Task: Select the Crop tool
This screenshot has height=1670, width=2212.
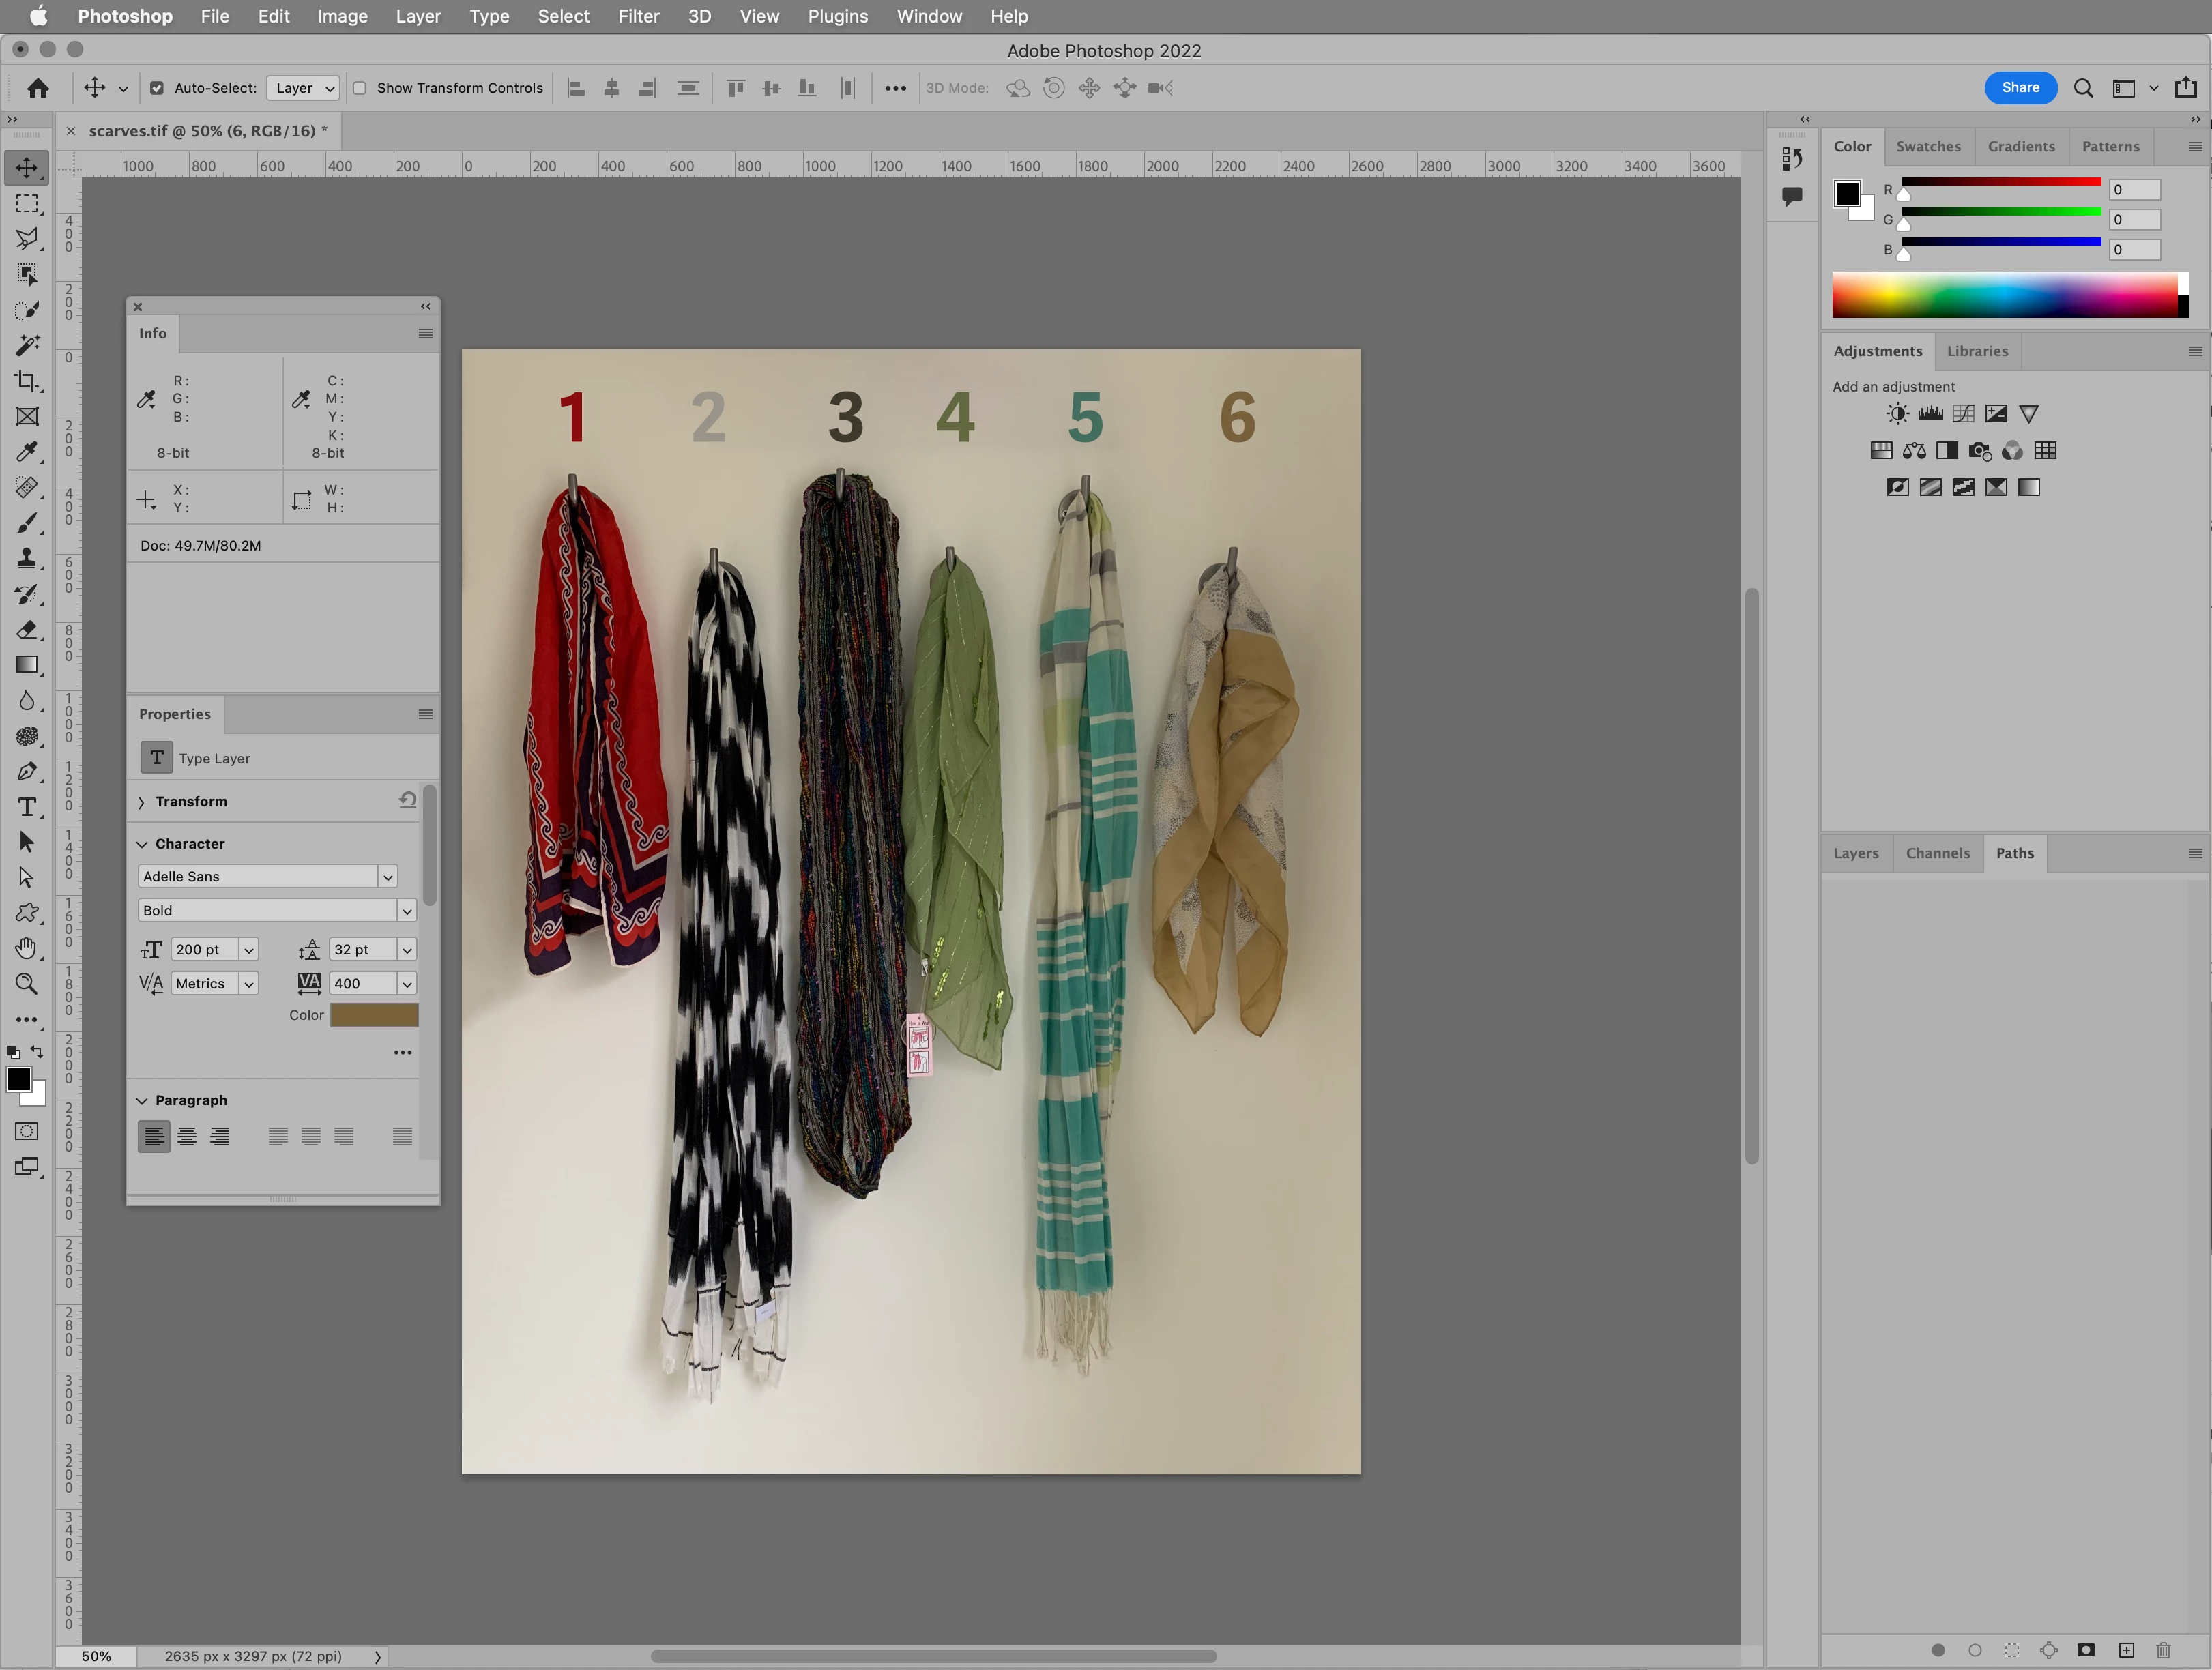Action: pos(27,381)
